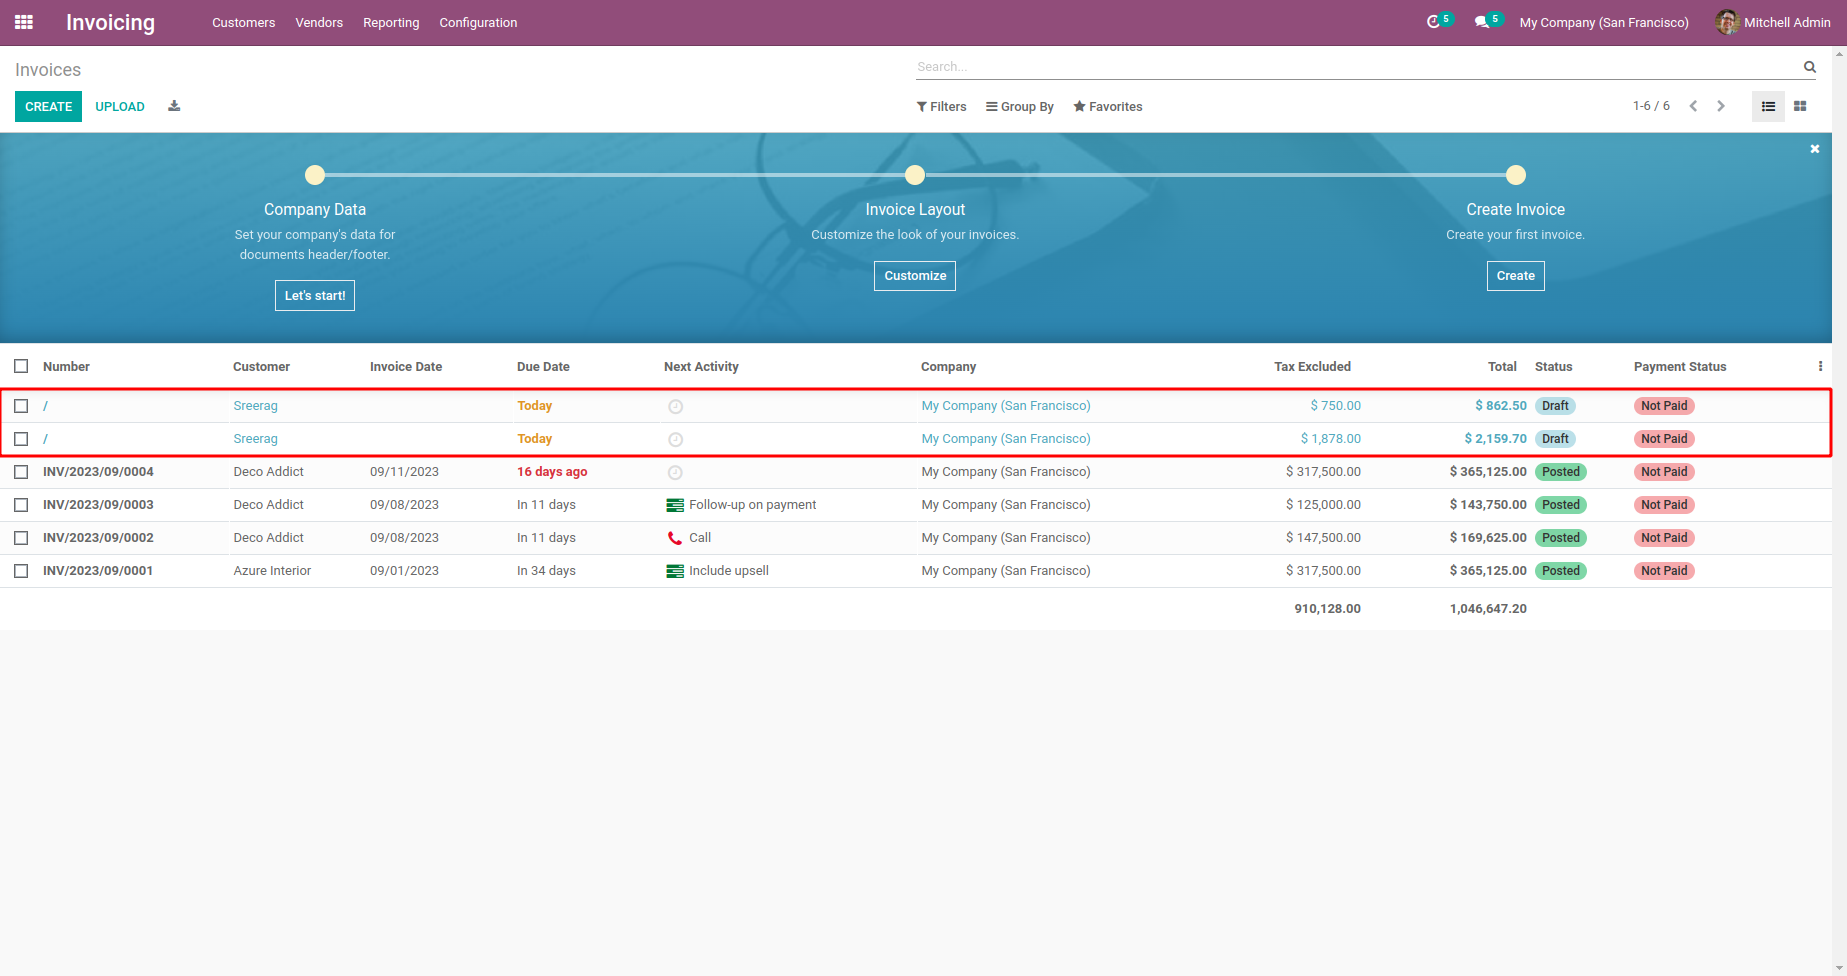Click the search magnifier icon
1847x976 pixels.
click(1809, 67)
